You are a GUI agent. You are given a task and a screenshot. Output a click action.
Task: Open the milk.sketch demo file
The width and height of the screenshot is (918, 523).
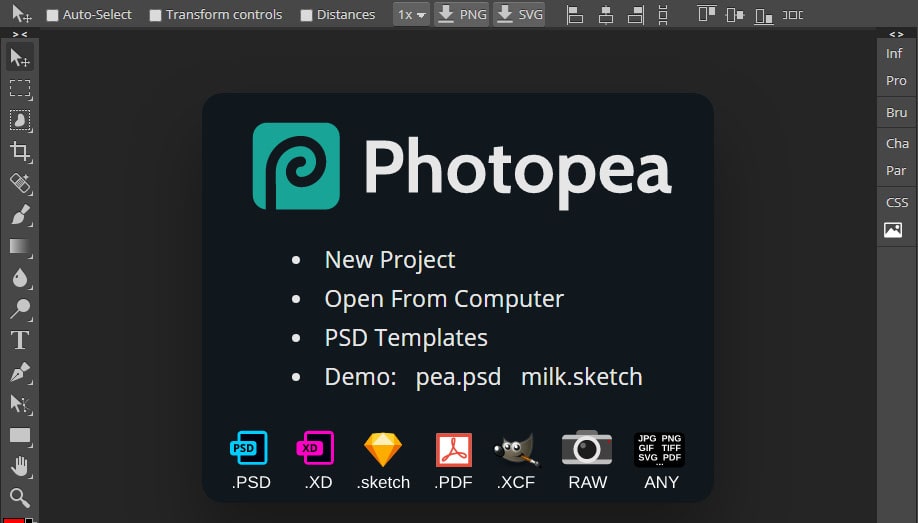582,377
